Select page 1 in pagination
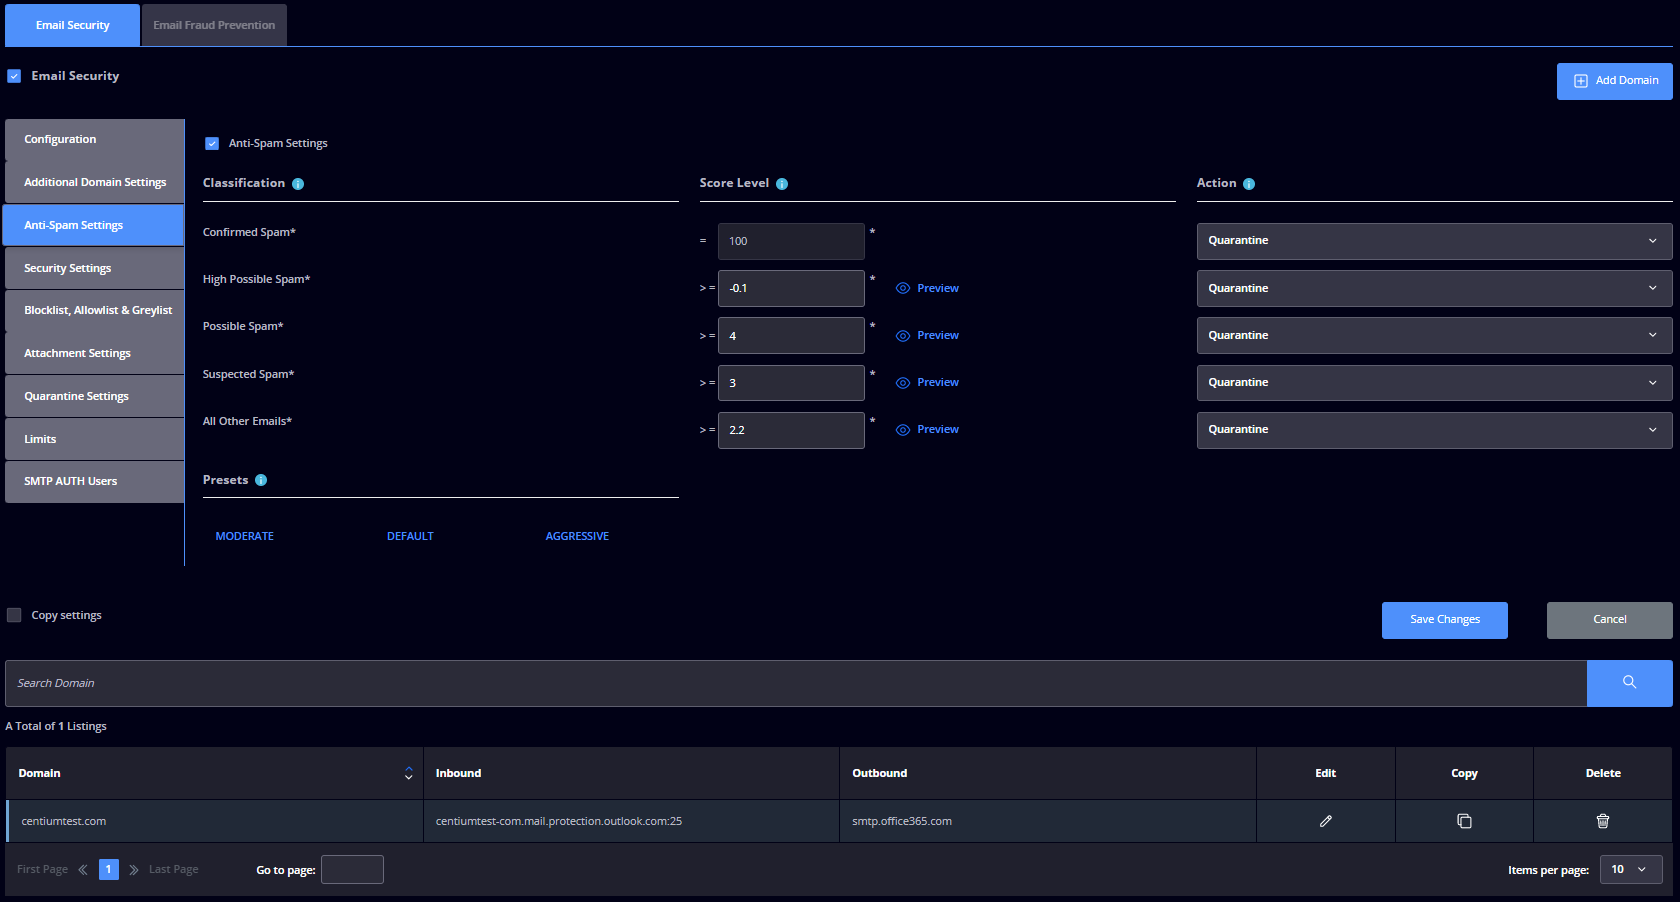 pos(109,870)
